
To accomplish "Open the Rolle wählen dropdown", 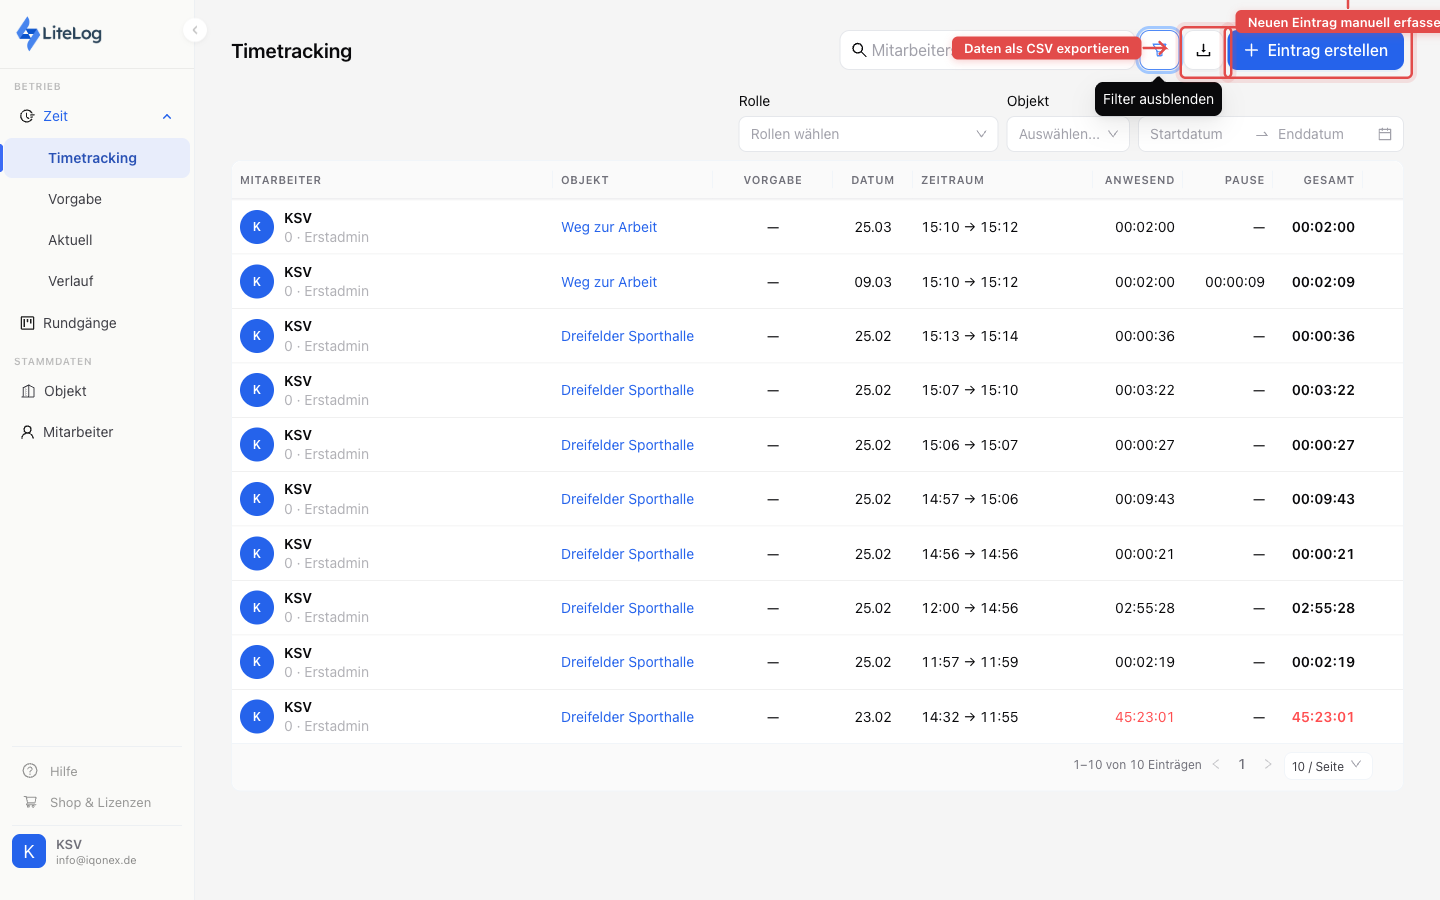I will 867,134.
